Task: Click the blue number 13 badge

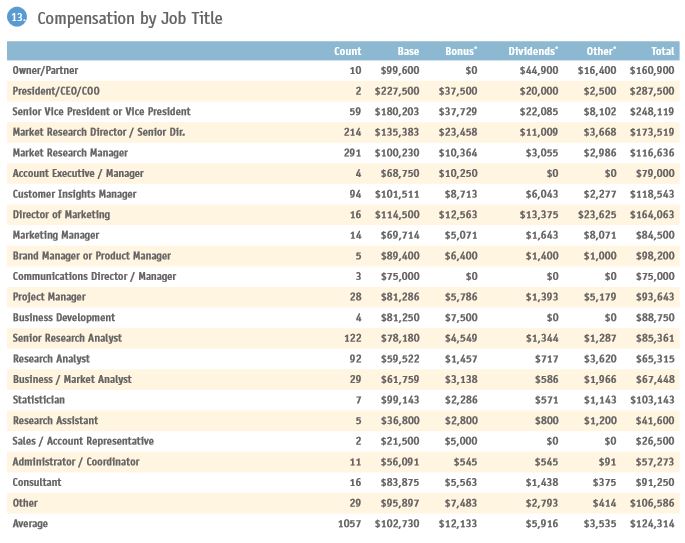Action: coord(19,18)
